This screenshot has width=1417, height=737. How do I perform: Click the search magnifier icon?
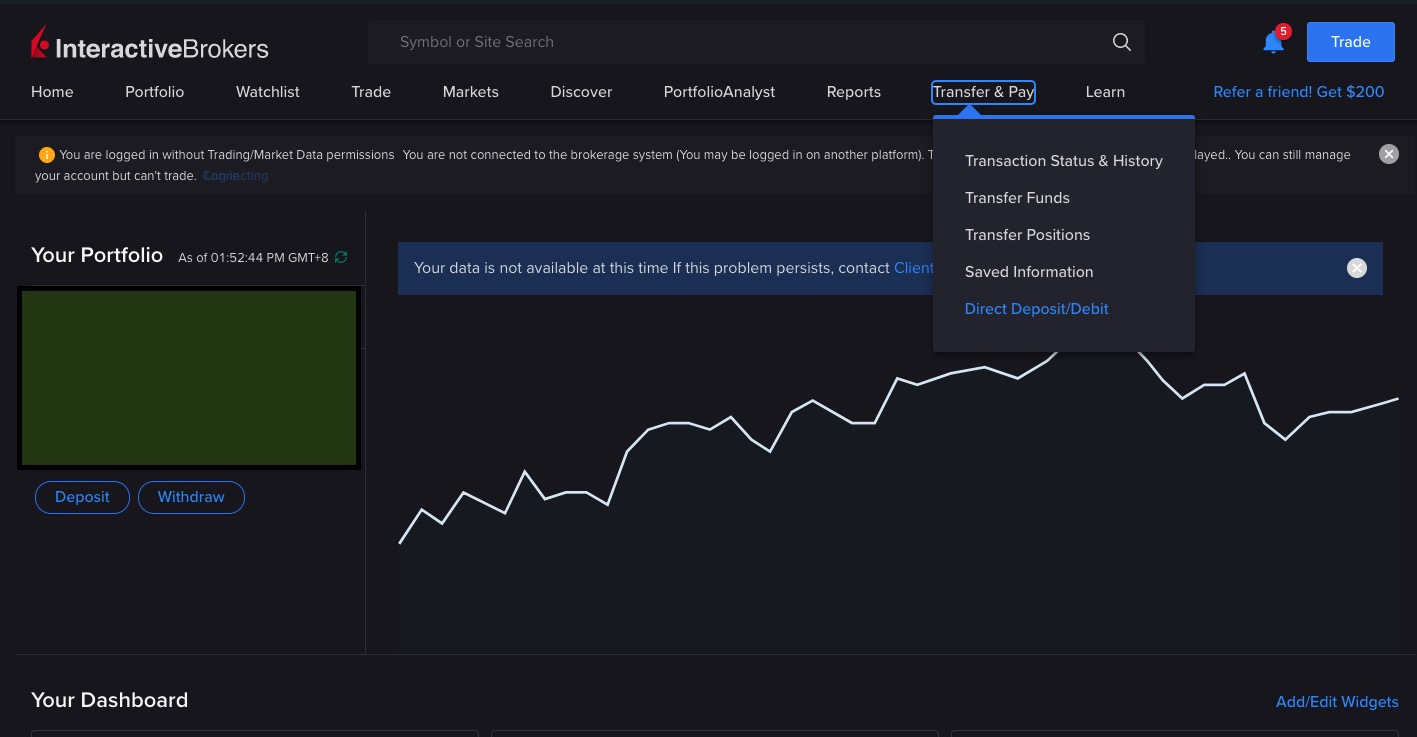(x=1121, y=42)
